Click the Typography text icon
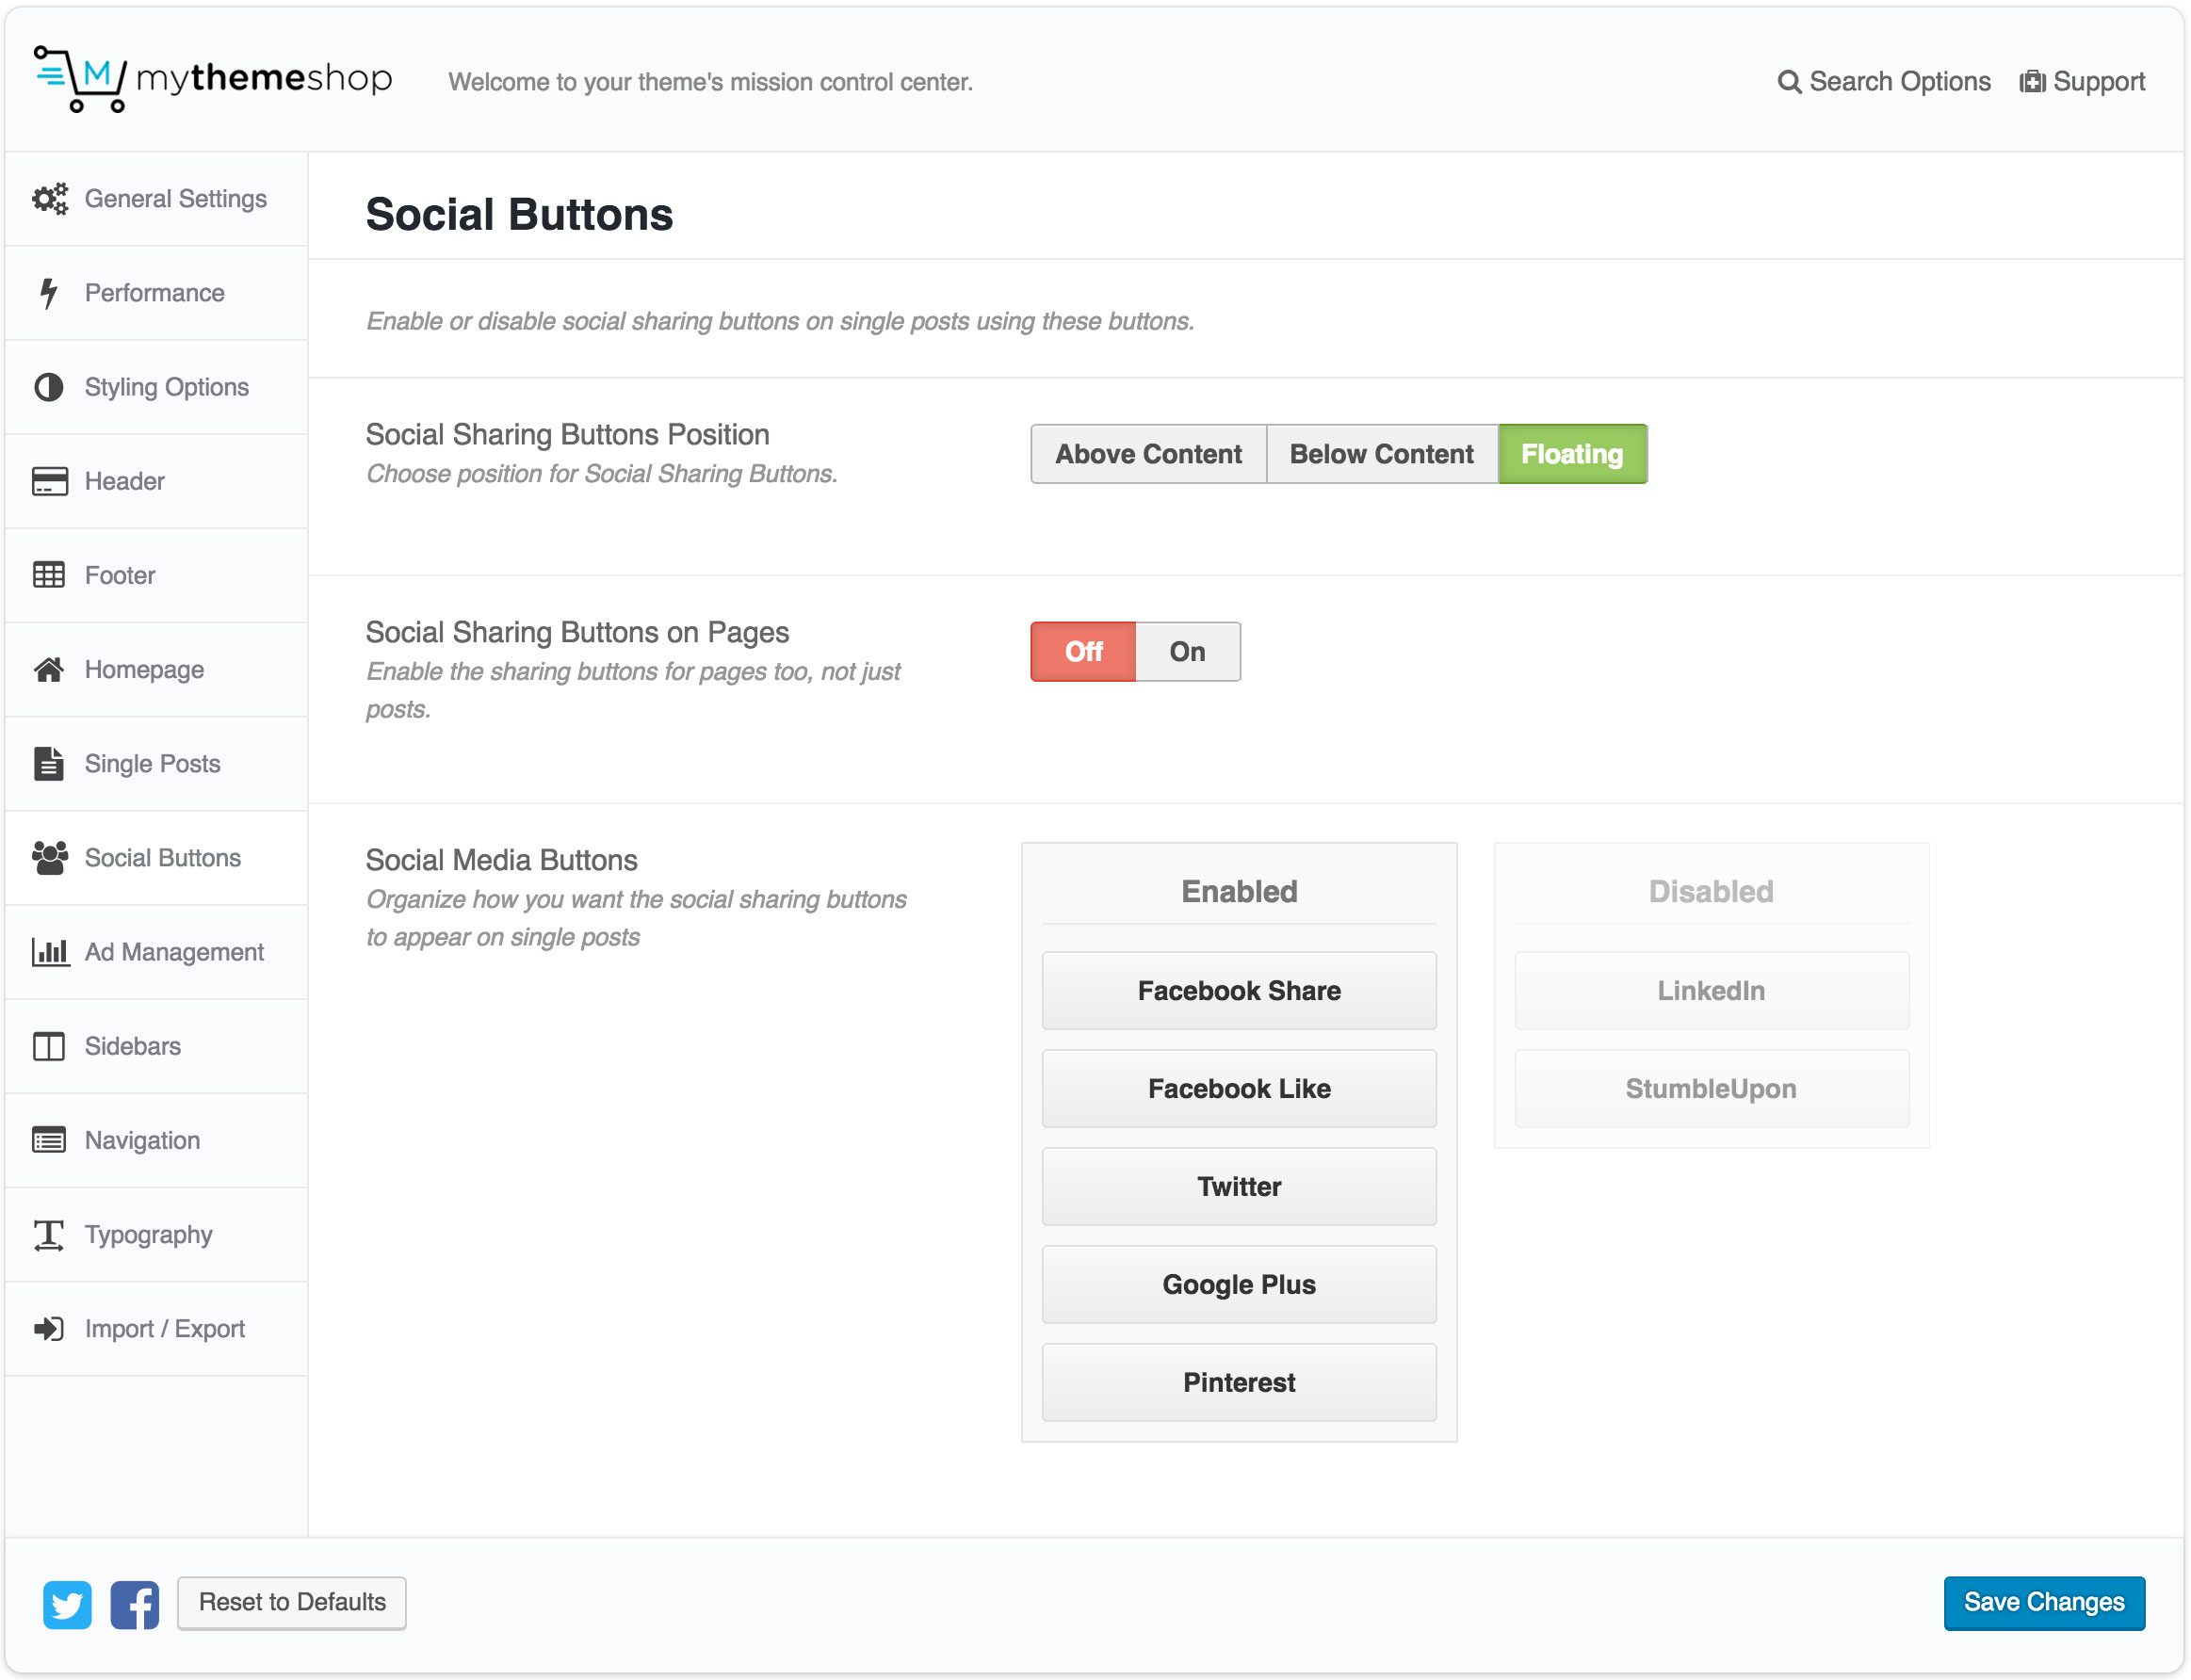Viewport: 2191px width, 1680px height. pyautogui.click(x=49, y=1235)
